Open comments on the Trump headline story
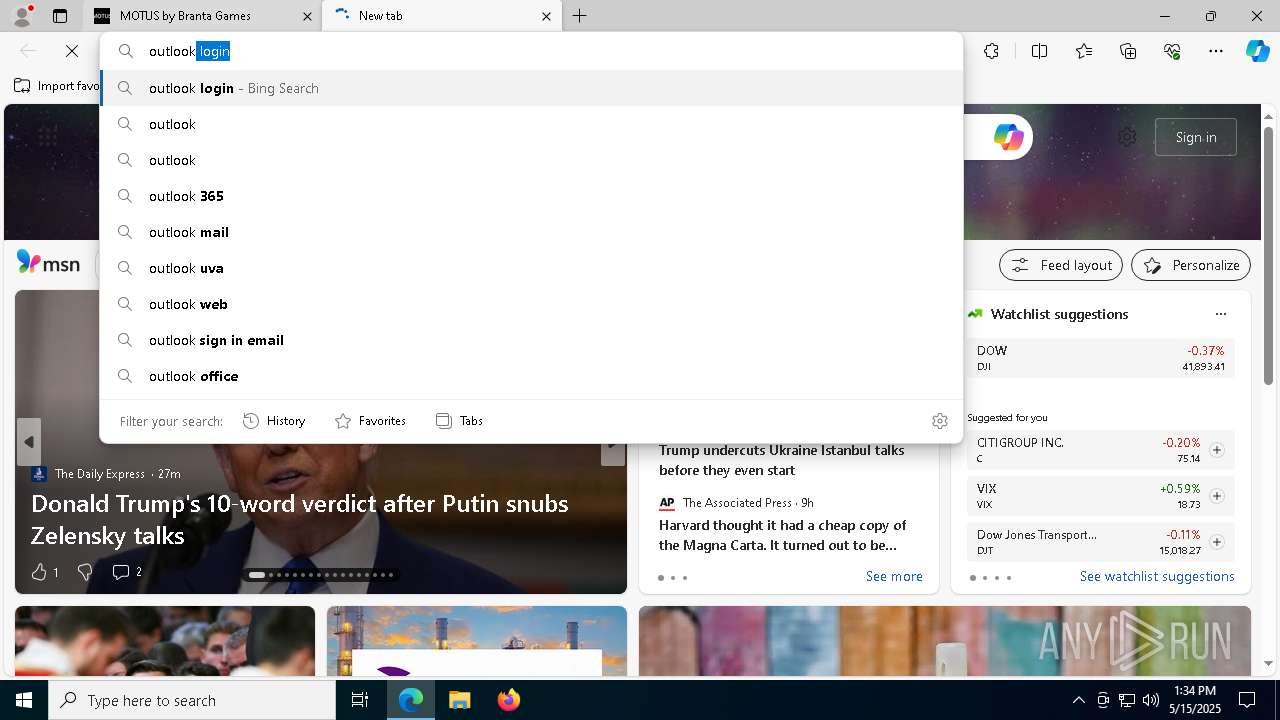1280x720 pixels. (127, 572)
